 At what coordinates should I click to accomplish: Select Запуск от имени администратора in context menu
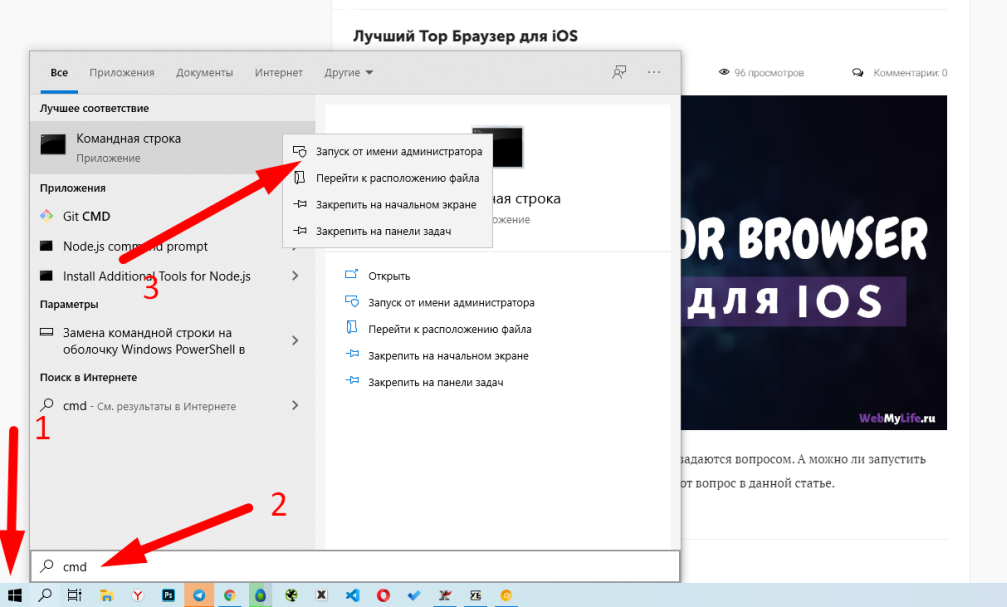point(398,152)
